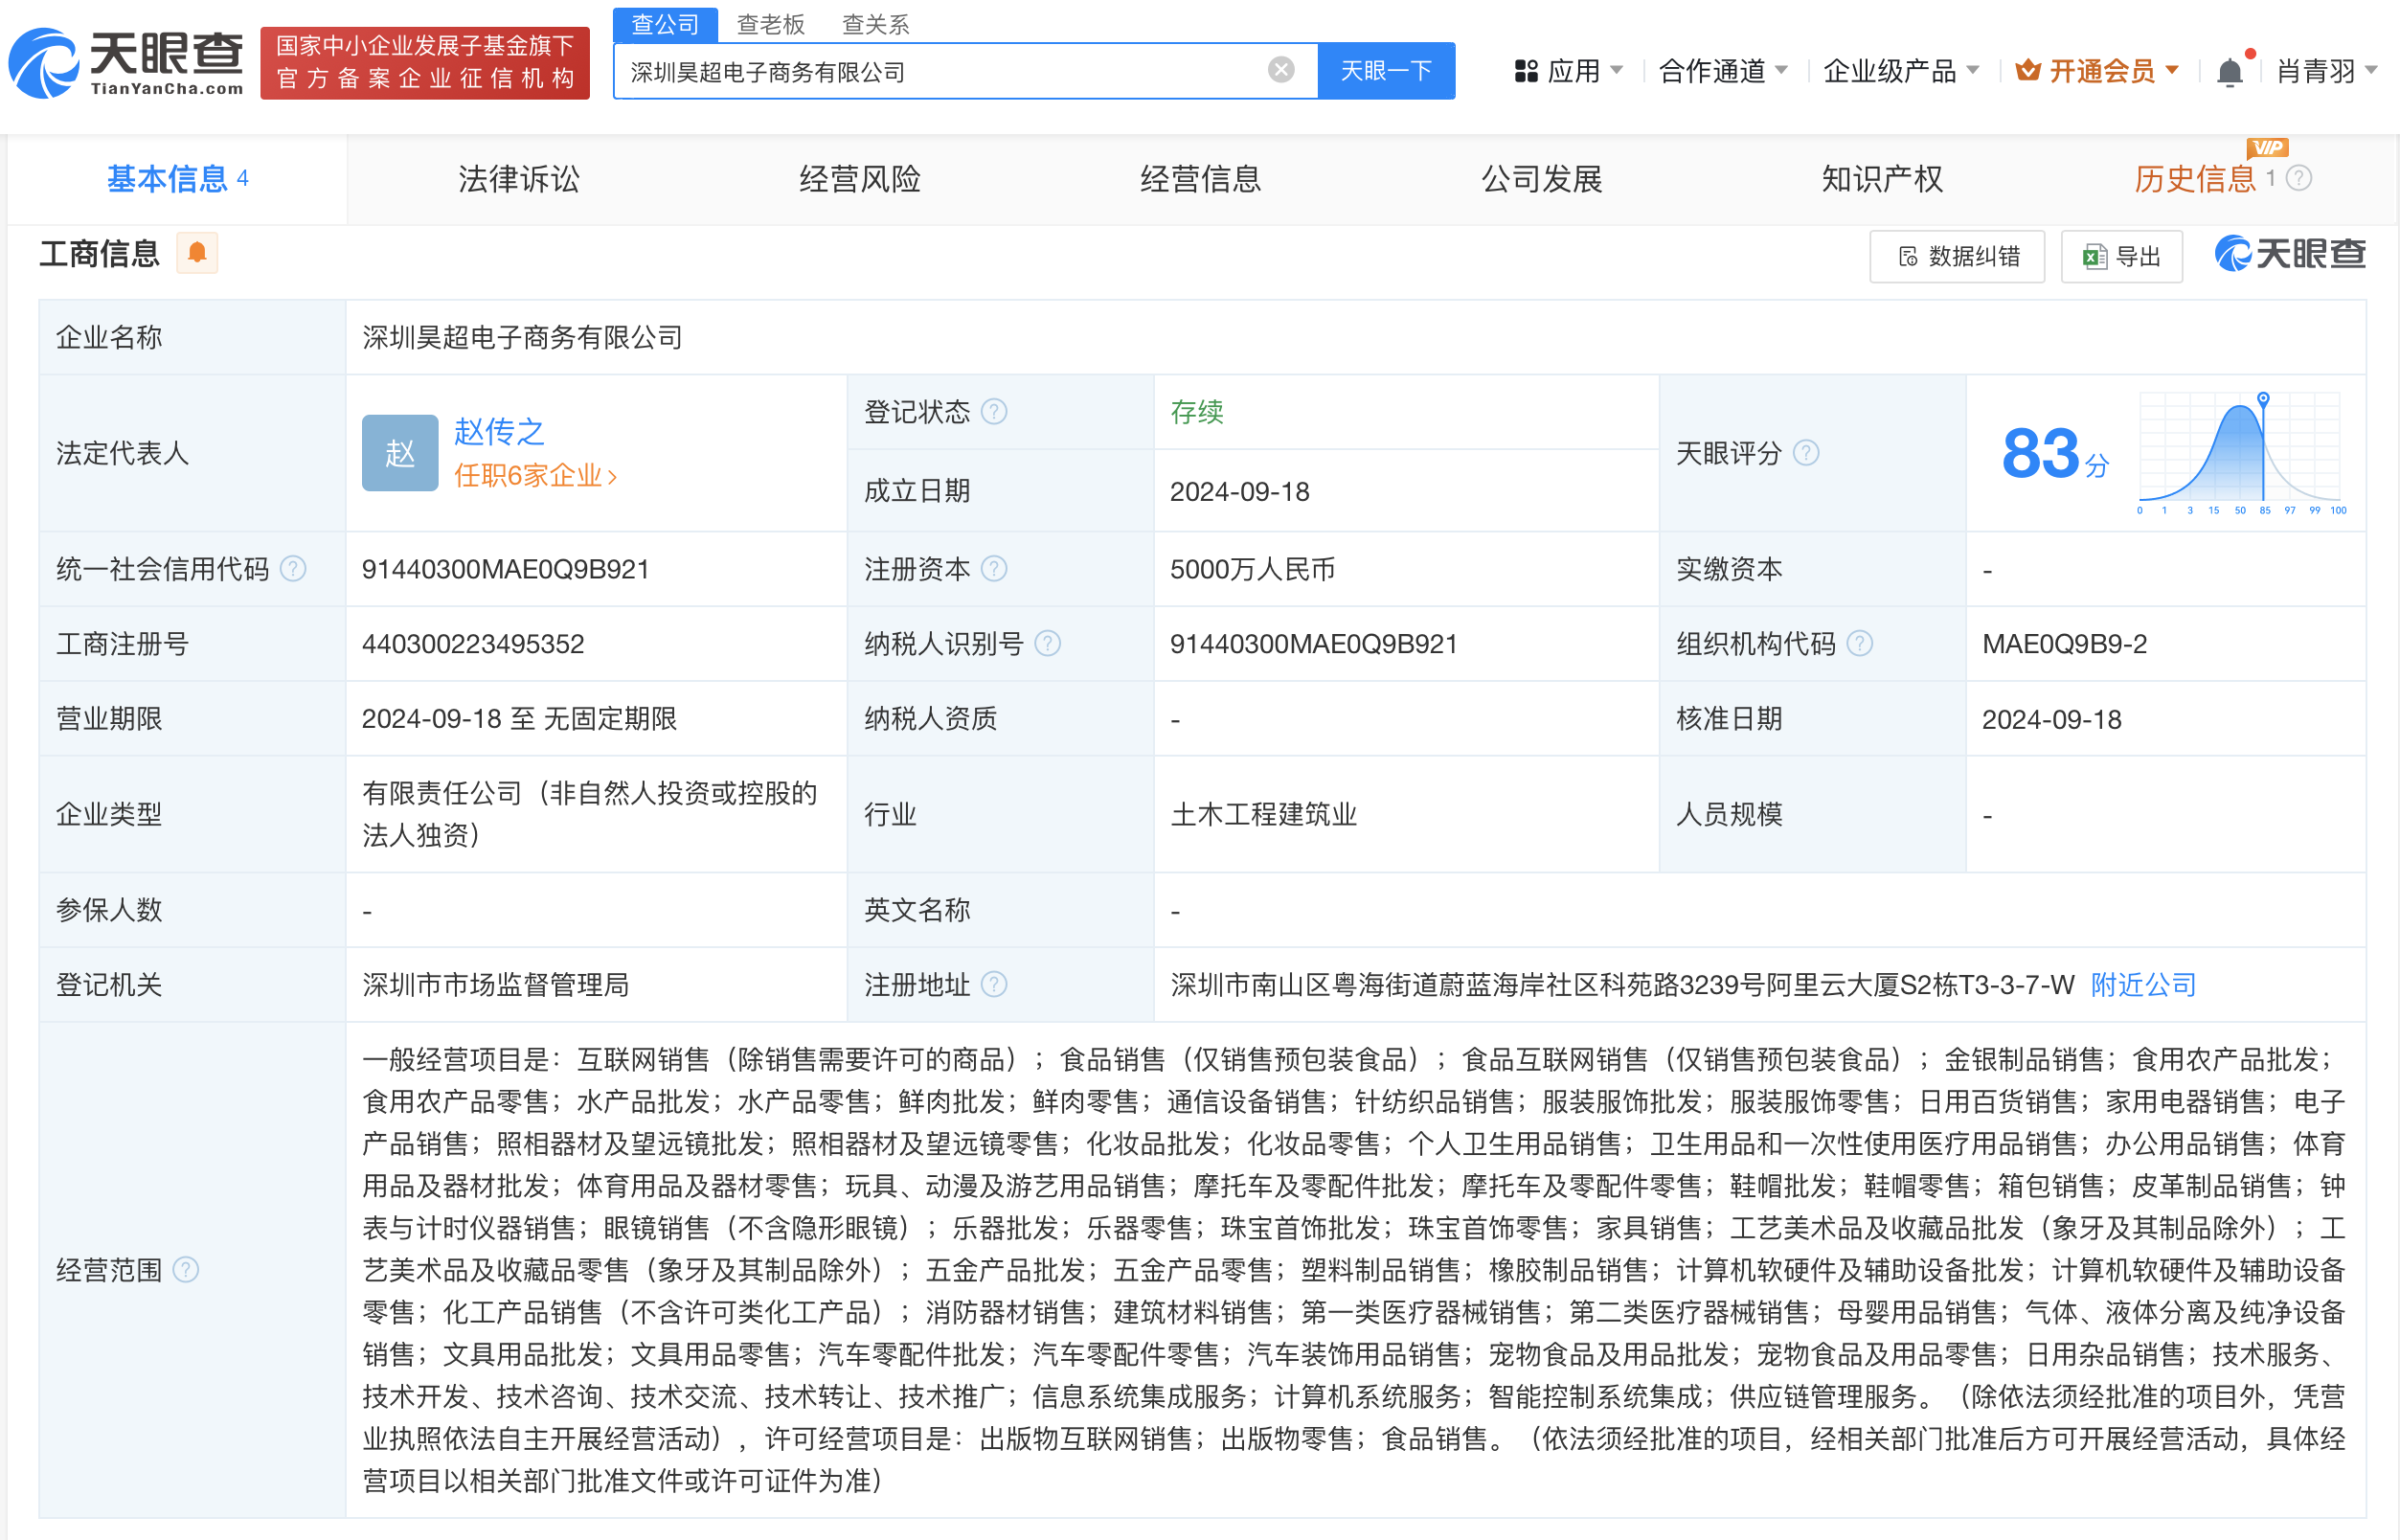This screenshot has height=1540, width=2400.
Task: Switch to the 法律诉讼 tab
Action: click(517, 179)
